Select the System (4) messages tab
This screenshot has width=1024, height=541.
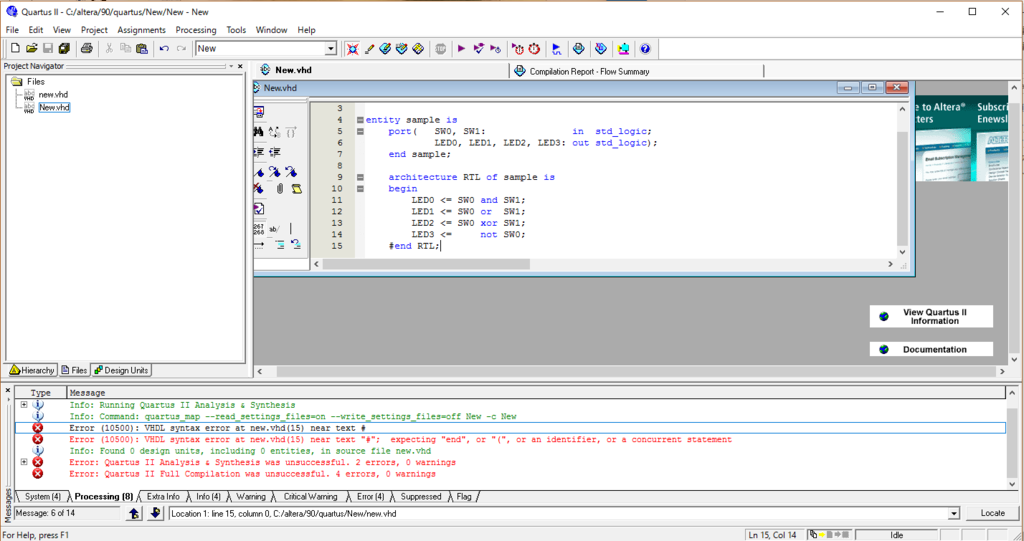tap(42, 497)
